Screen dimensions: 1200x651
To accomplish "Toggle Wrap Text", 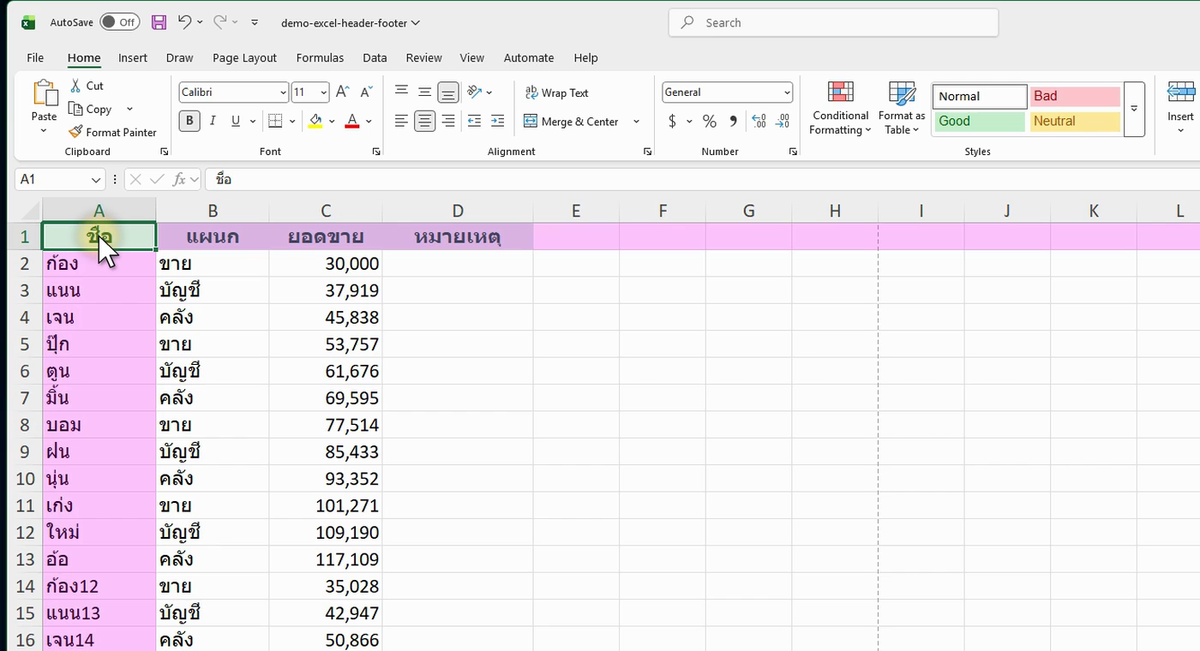I will [x=556, y=93].
